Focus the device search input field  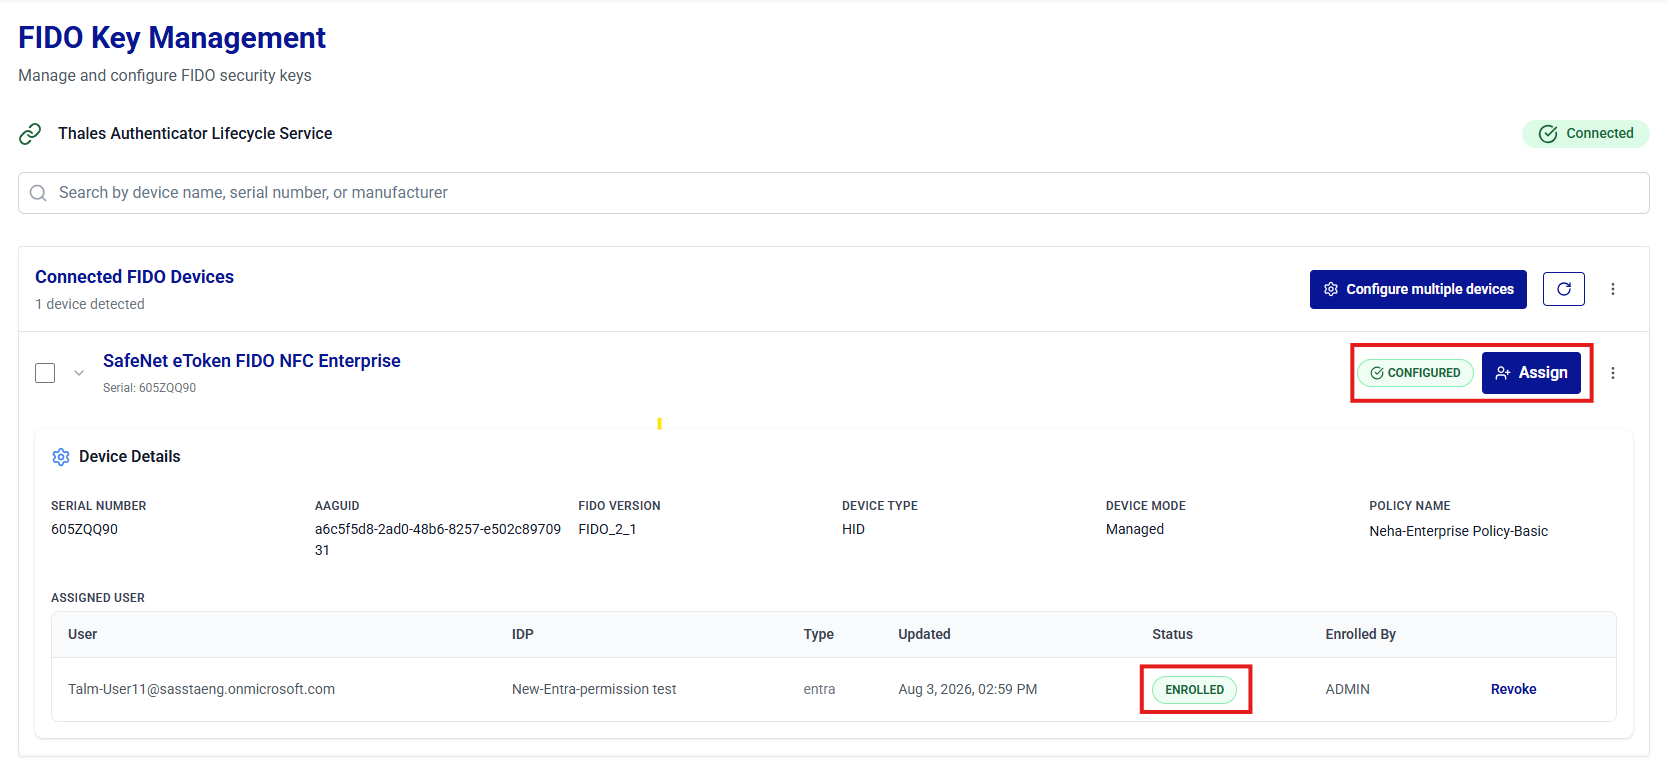[834, 193]
